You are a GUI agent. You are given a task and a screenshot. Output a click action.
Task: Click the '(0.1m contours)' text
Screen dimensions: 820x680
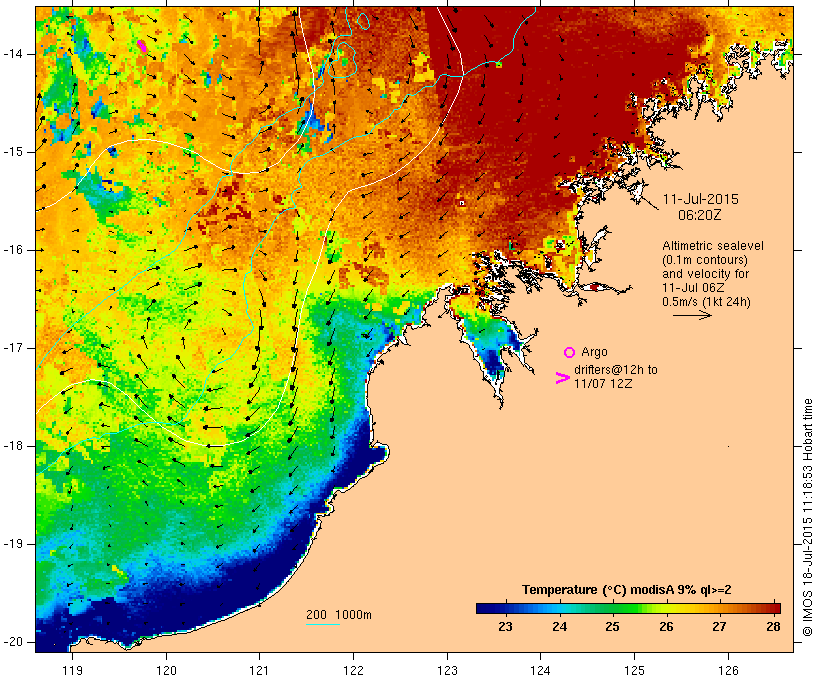click(x=704, y=260)
